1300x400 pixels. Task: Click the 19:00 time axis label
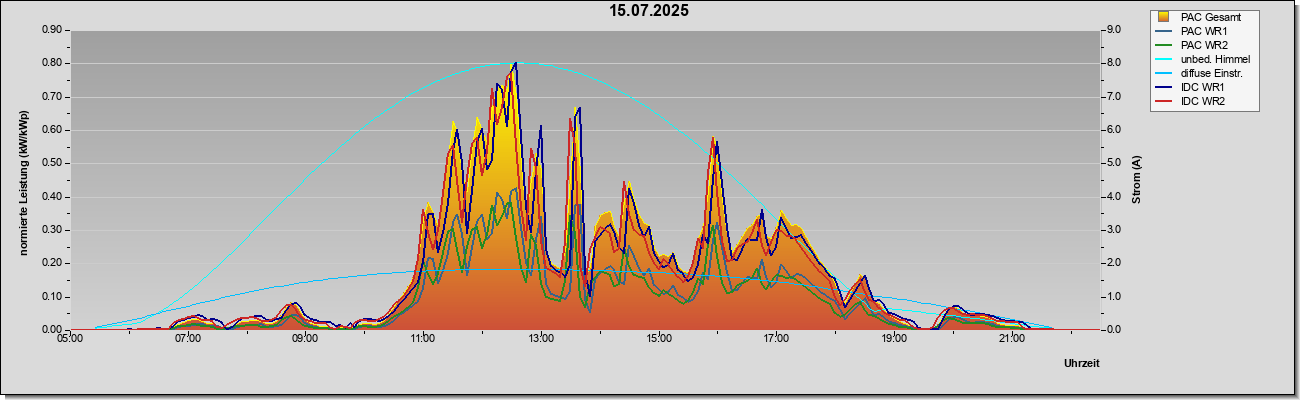tap(894, 338)
